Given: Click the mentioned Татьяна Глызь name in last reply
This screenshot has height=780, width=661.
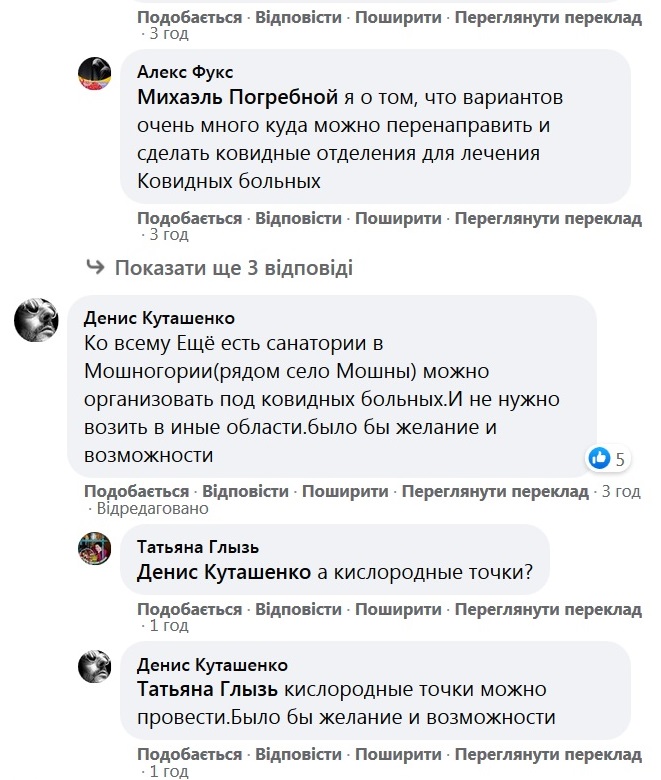Looking at the screenshot, I should coord(208,691).
